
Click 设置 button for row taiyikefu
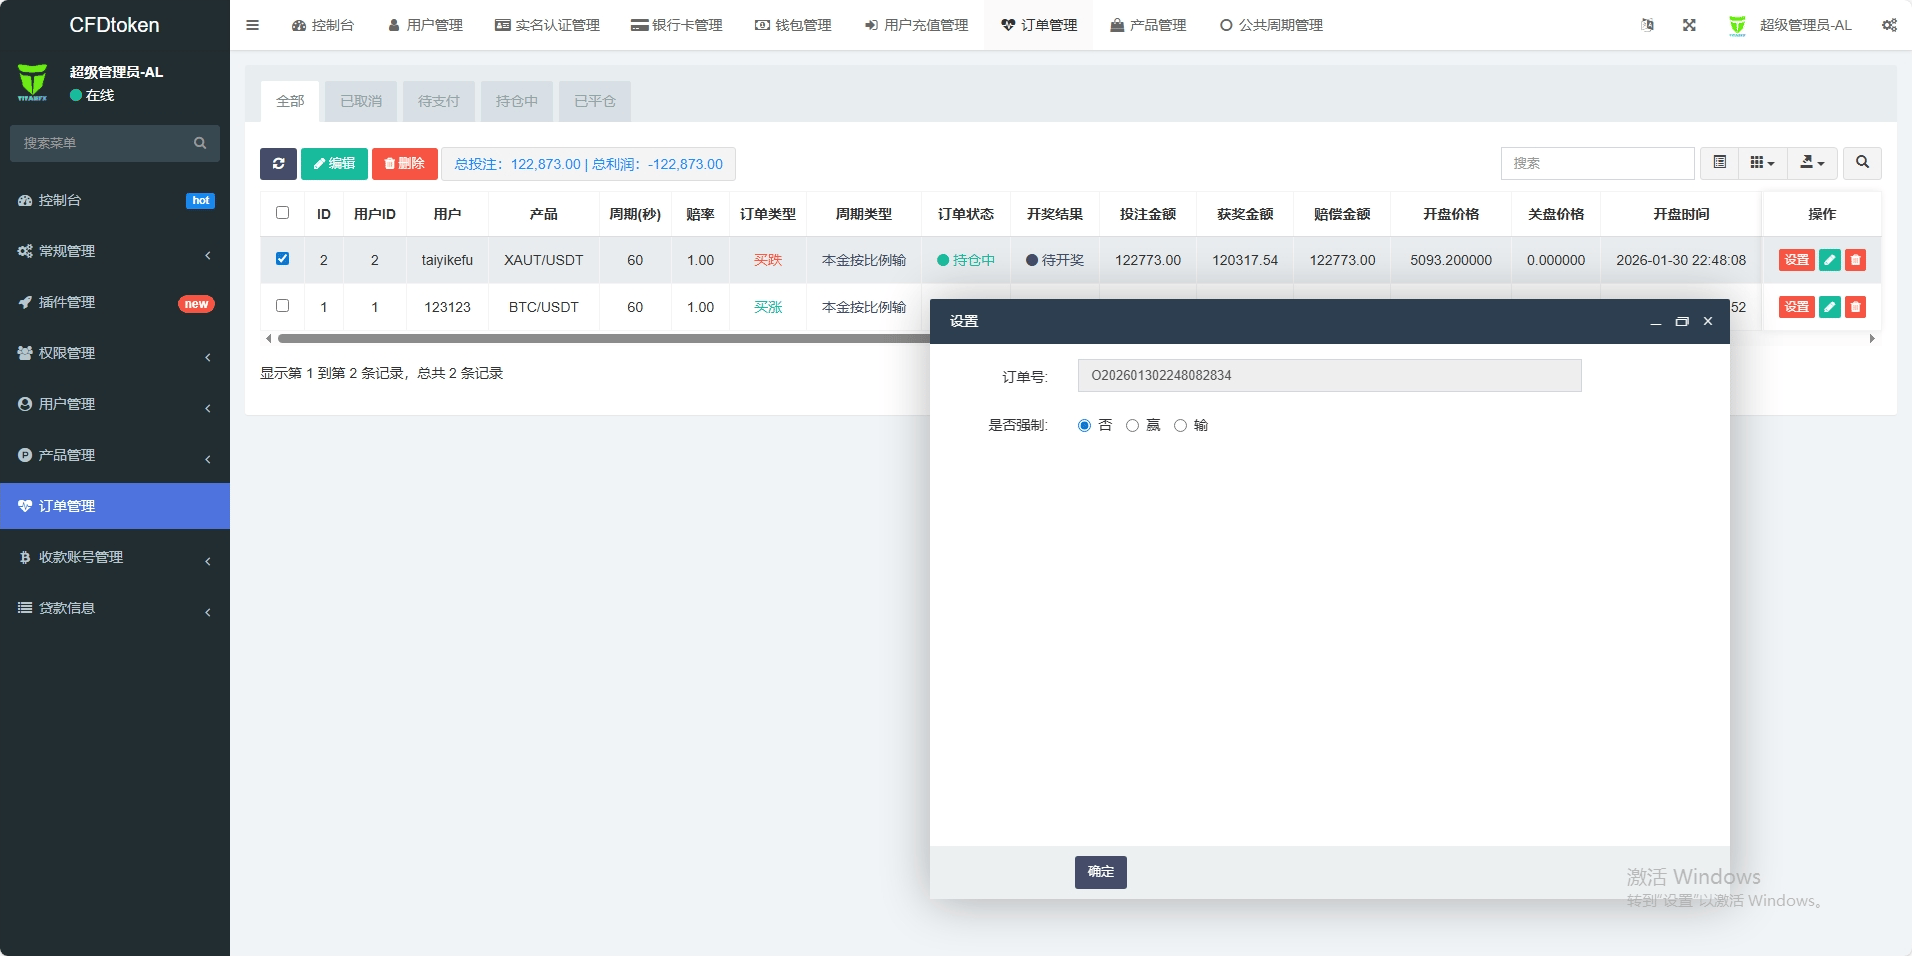(x=1797, y=260)
